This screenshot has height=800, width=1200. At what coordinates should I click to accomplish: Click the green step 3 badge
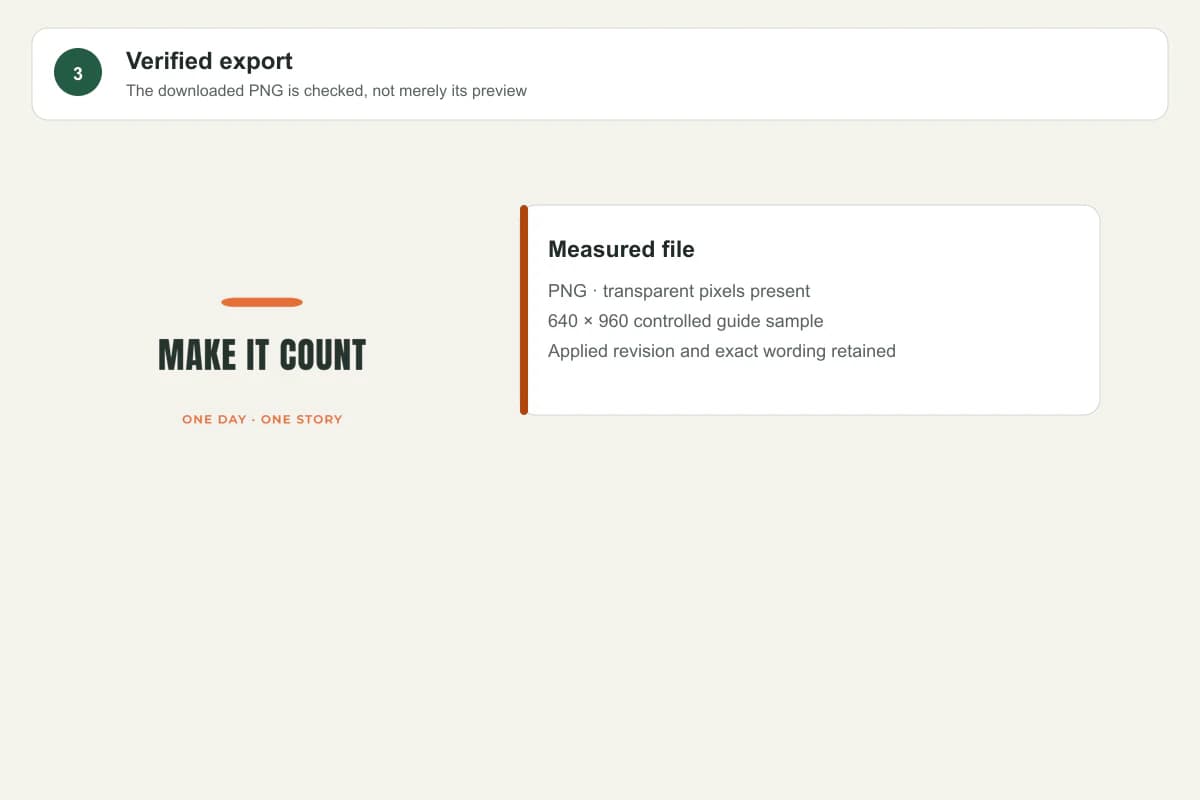78,73
